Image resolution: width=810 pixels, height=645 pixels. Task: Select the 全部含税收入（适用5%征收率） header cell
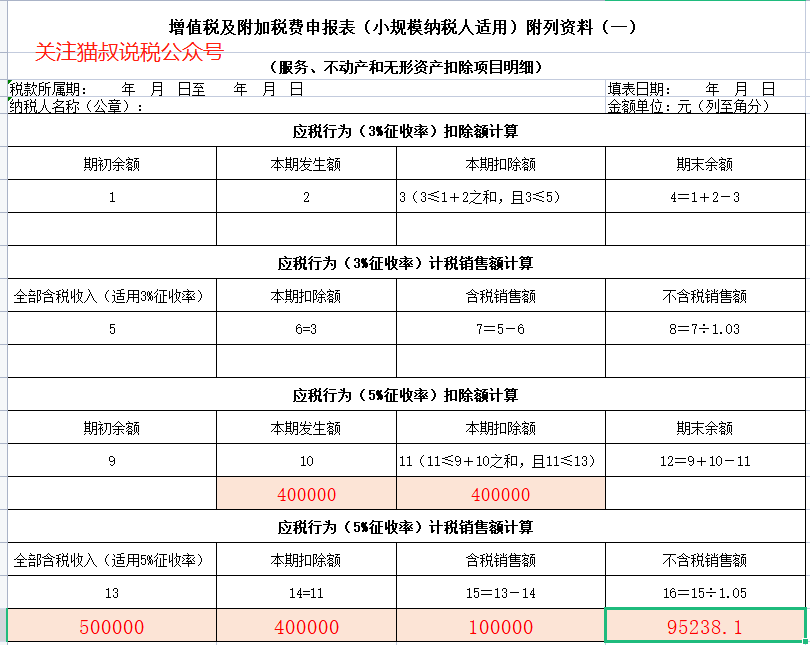click(112, 560)
